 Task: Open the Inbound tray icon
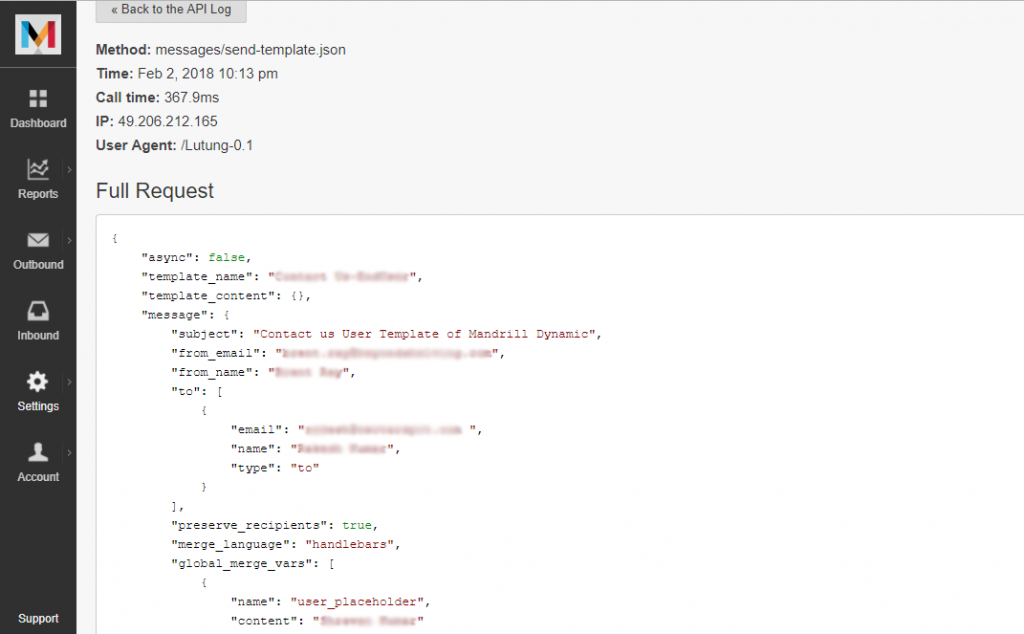[38, 311]
